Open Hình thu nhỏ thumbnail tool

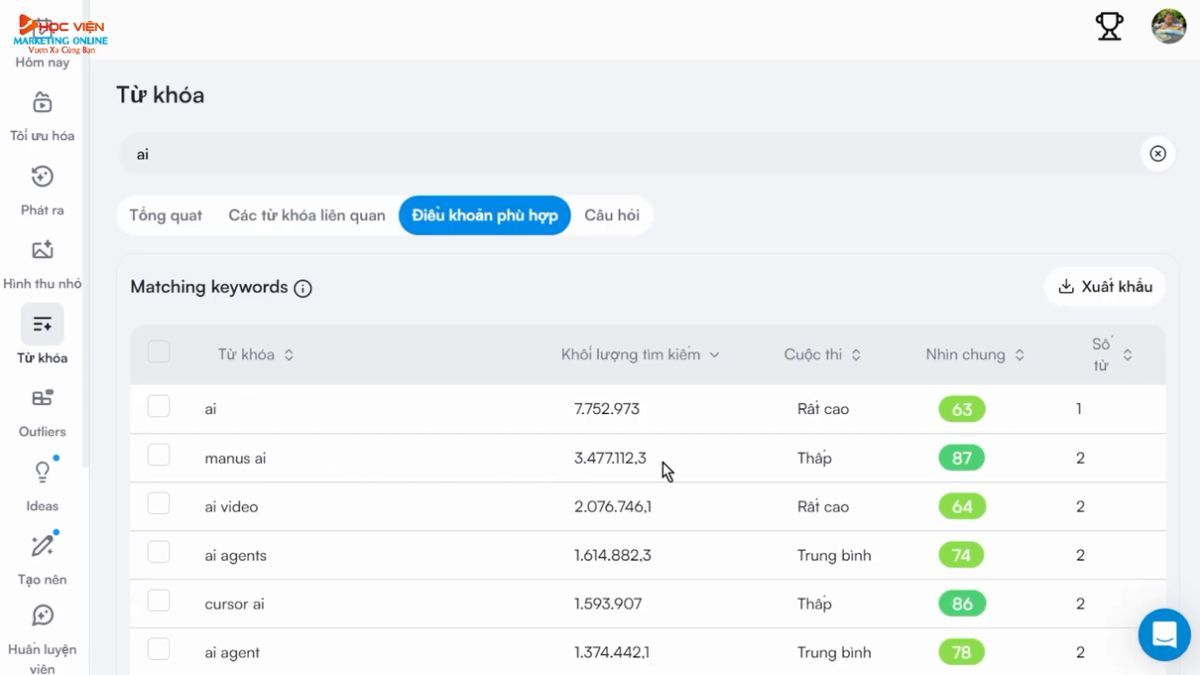tap(42, 251)
